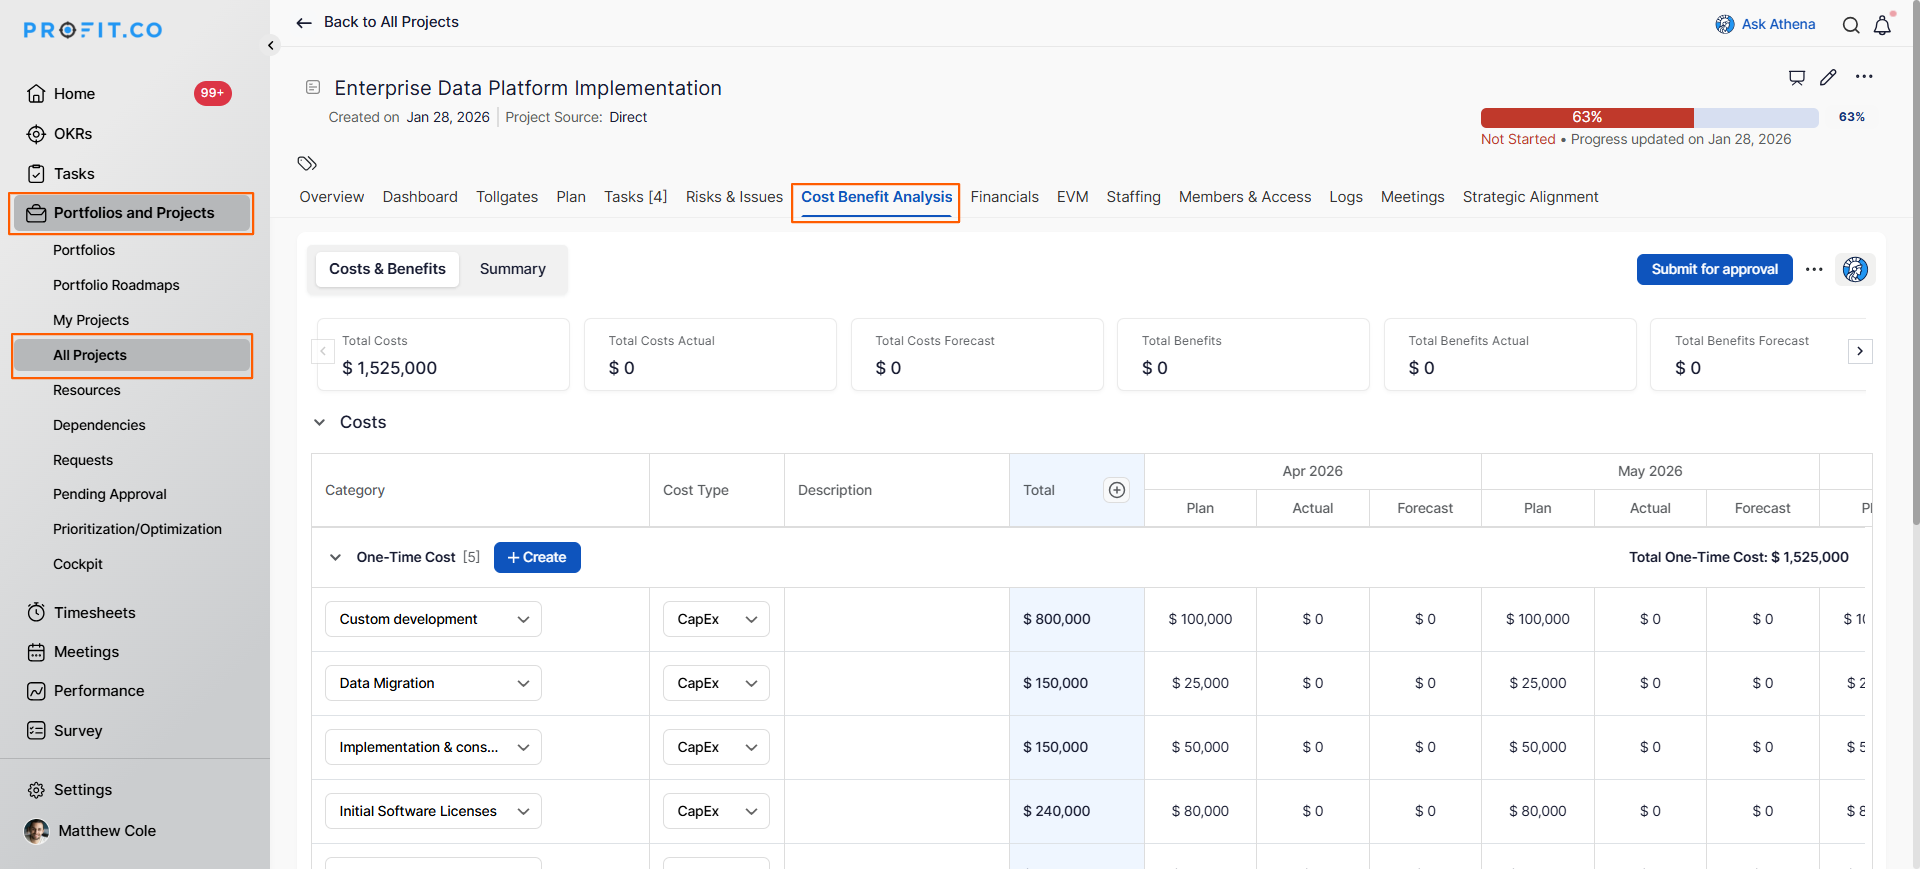Collapse the One-Time Cost group
Screen dimensions: 1920x869
point(335,557)
